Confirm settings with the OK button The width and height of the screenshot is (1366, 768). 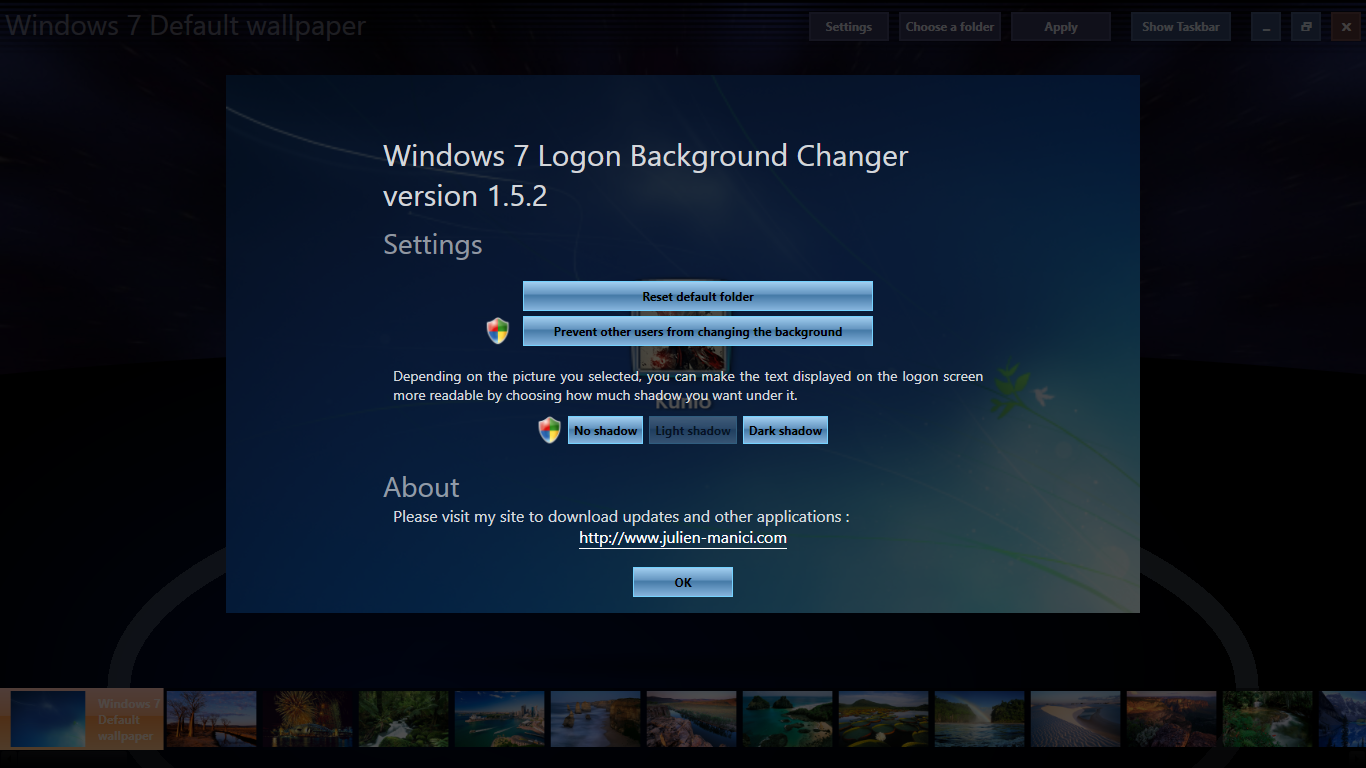click(x=682, y=581)
